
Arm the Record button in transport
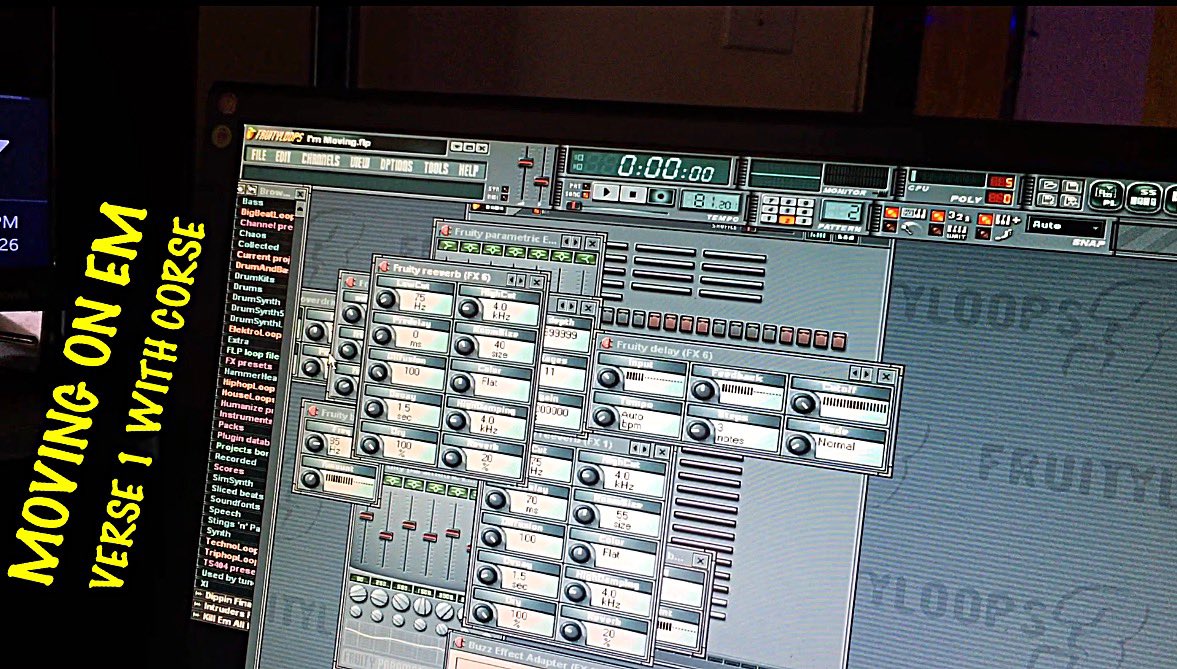point(661,196)
